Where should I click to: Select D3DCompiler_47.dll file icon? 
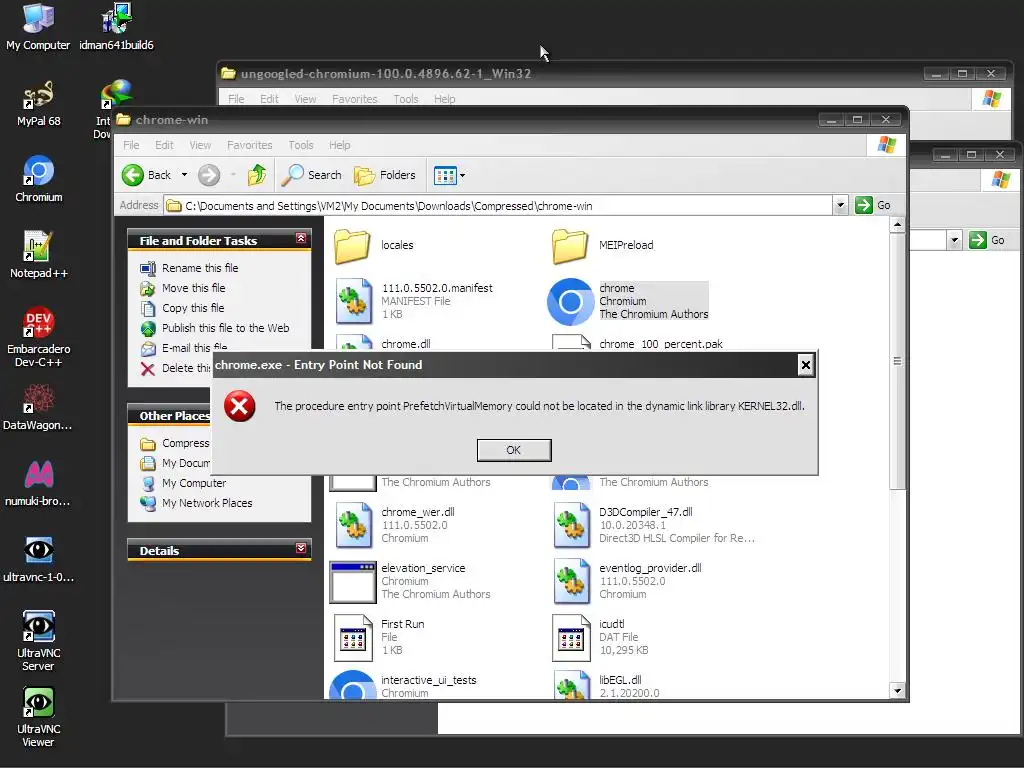571,525
